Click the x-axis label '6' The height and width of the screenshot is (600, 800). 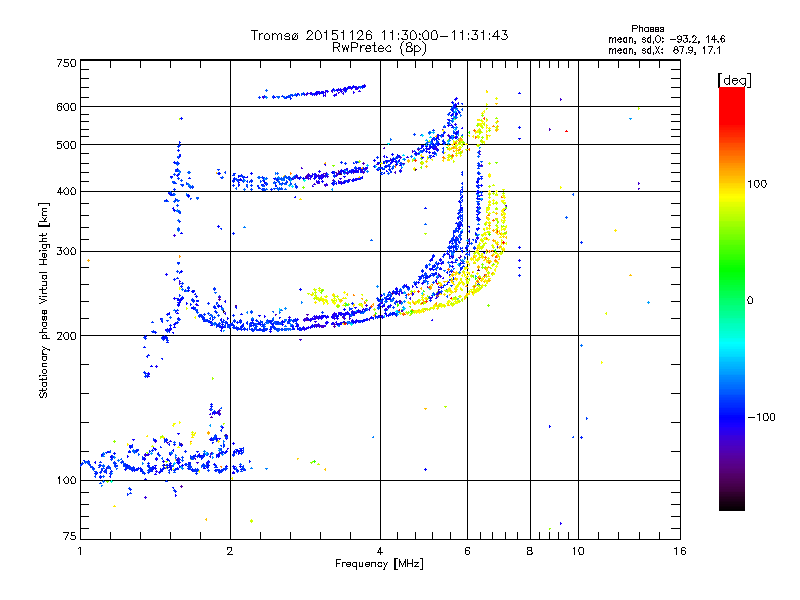[x=467, y=551]
